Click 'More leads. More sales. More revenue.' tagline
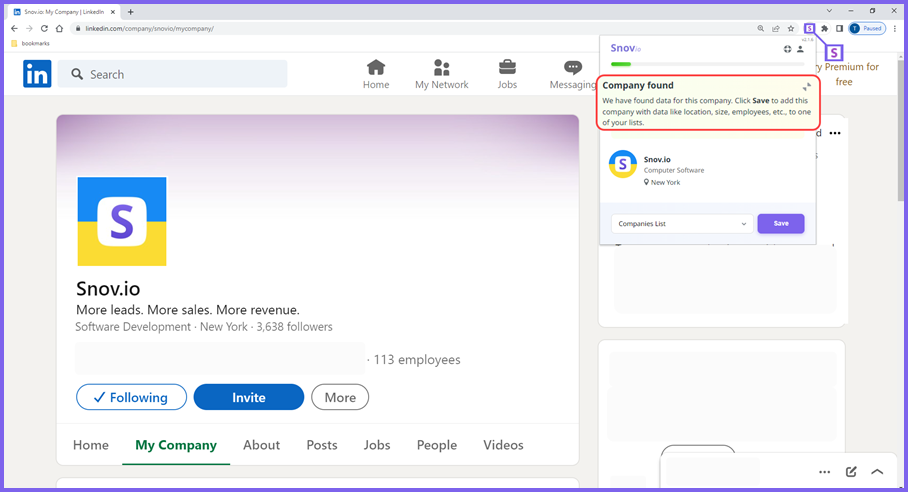Screen dimensions: 908x492 [188, 310]
